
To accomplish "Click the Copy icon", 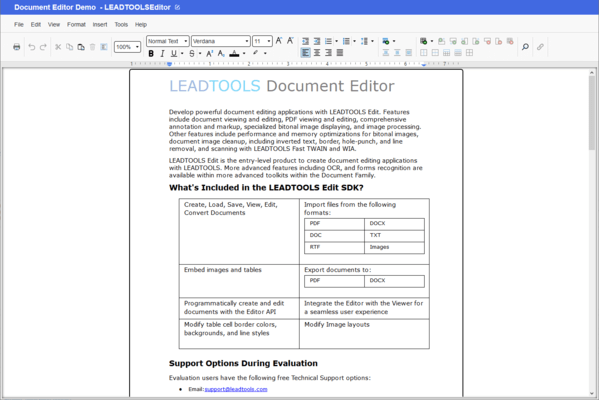I will 70,47.
